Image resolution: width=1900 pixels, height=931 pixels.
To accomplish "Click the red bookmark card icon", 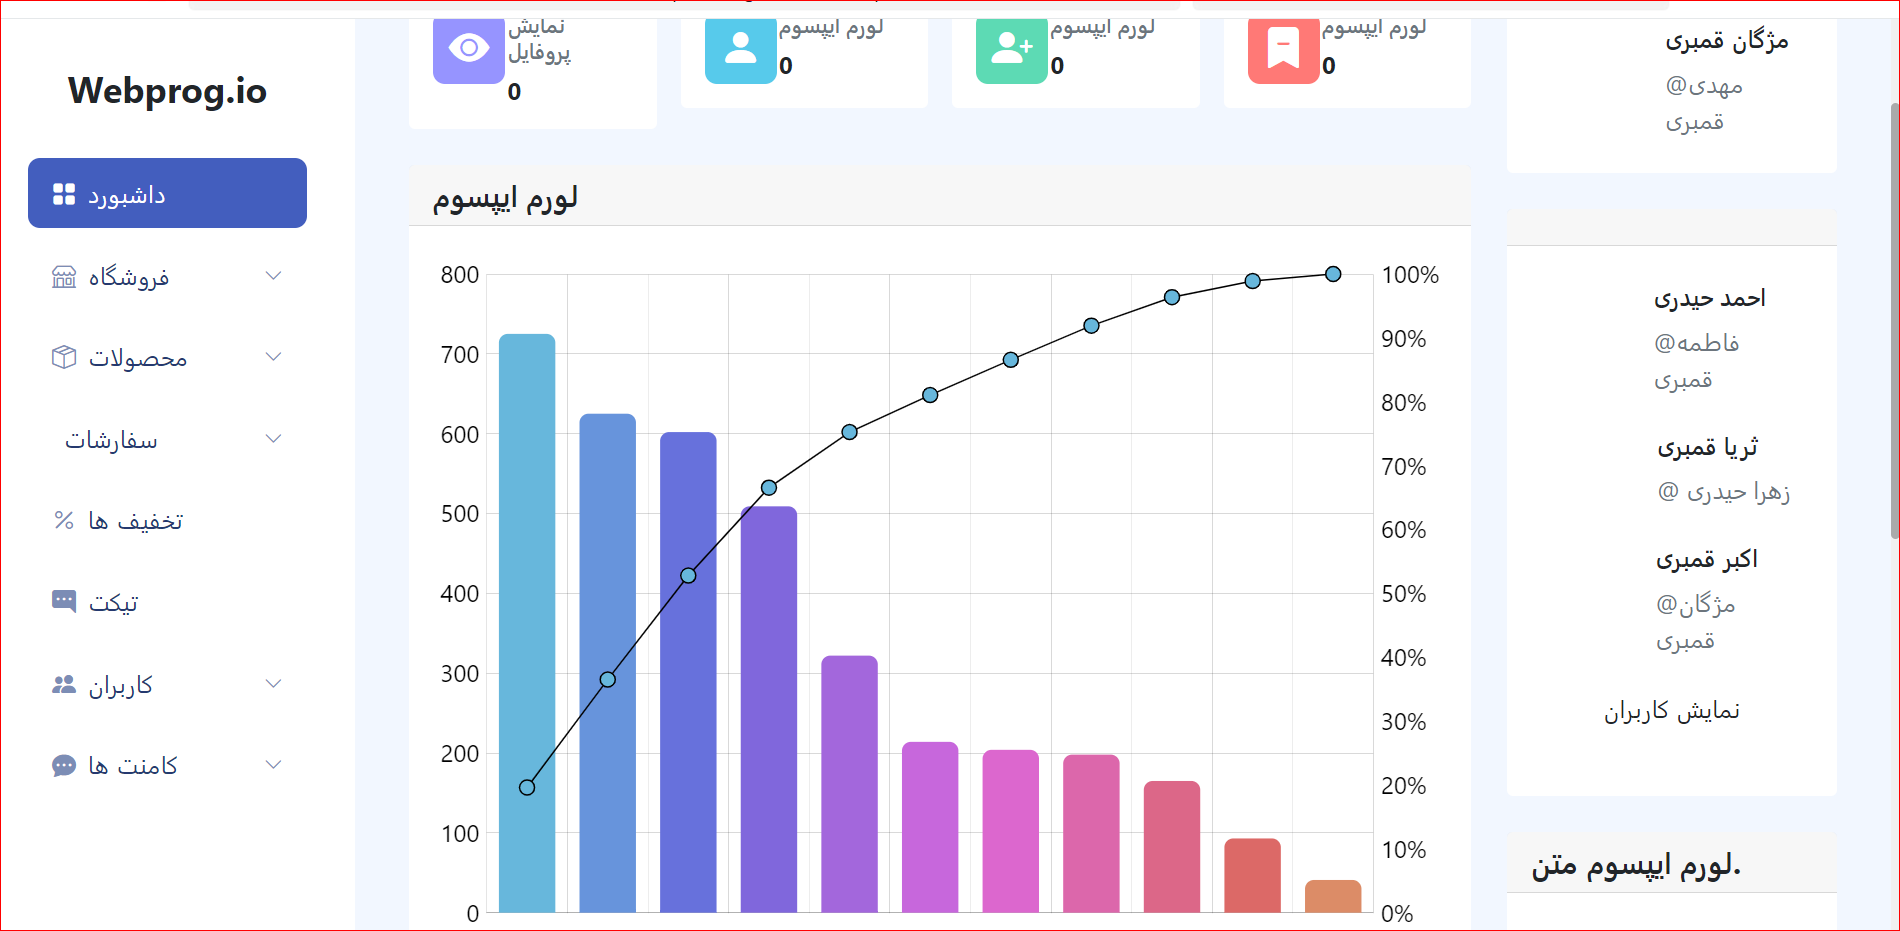I will tap(1284, 47).
